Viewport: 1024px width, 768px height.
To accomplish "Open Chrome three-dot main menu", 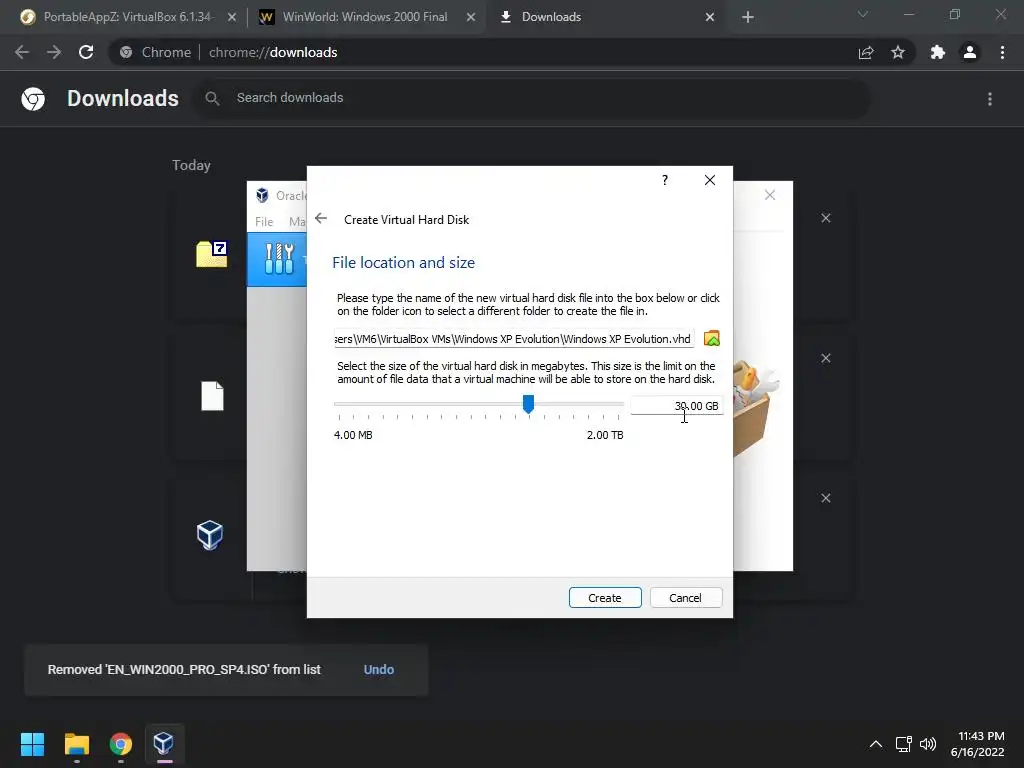I will point(1002,52).
